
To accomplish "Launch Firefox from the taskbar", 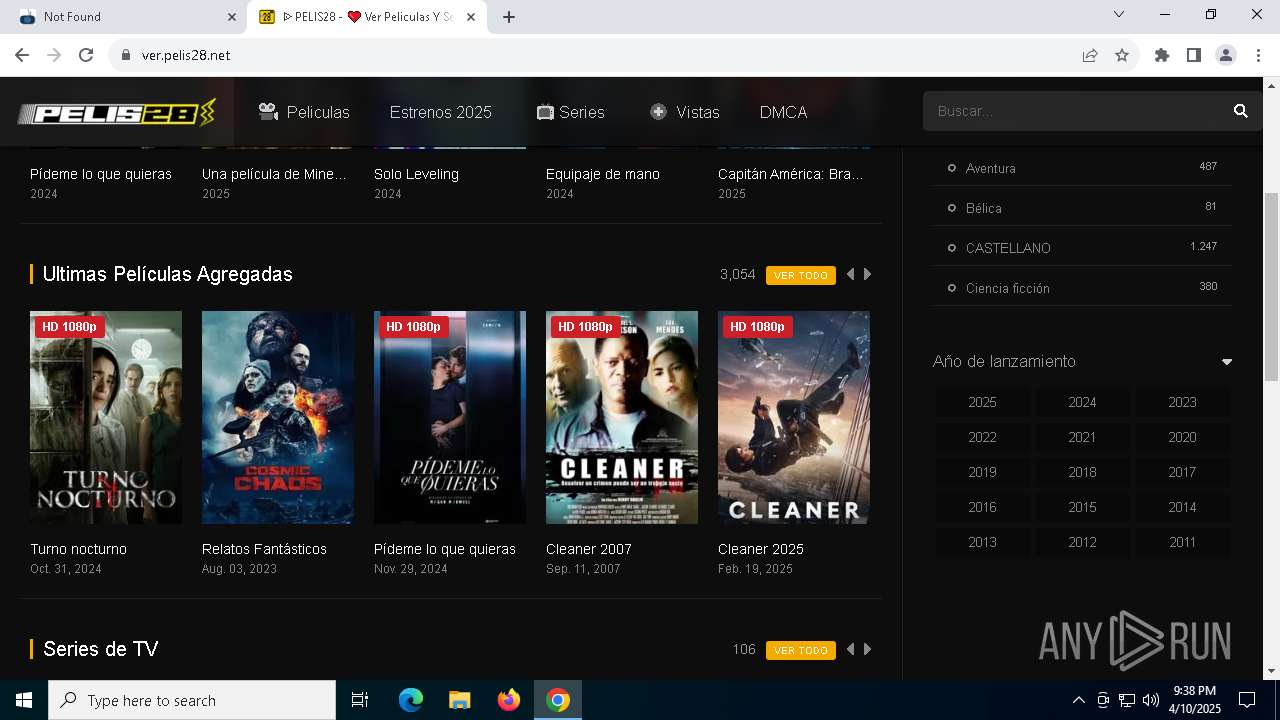I will pyautogui.click(x=509, y=700).
